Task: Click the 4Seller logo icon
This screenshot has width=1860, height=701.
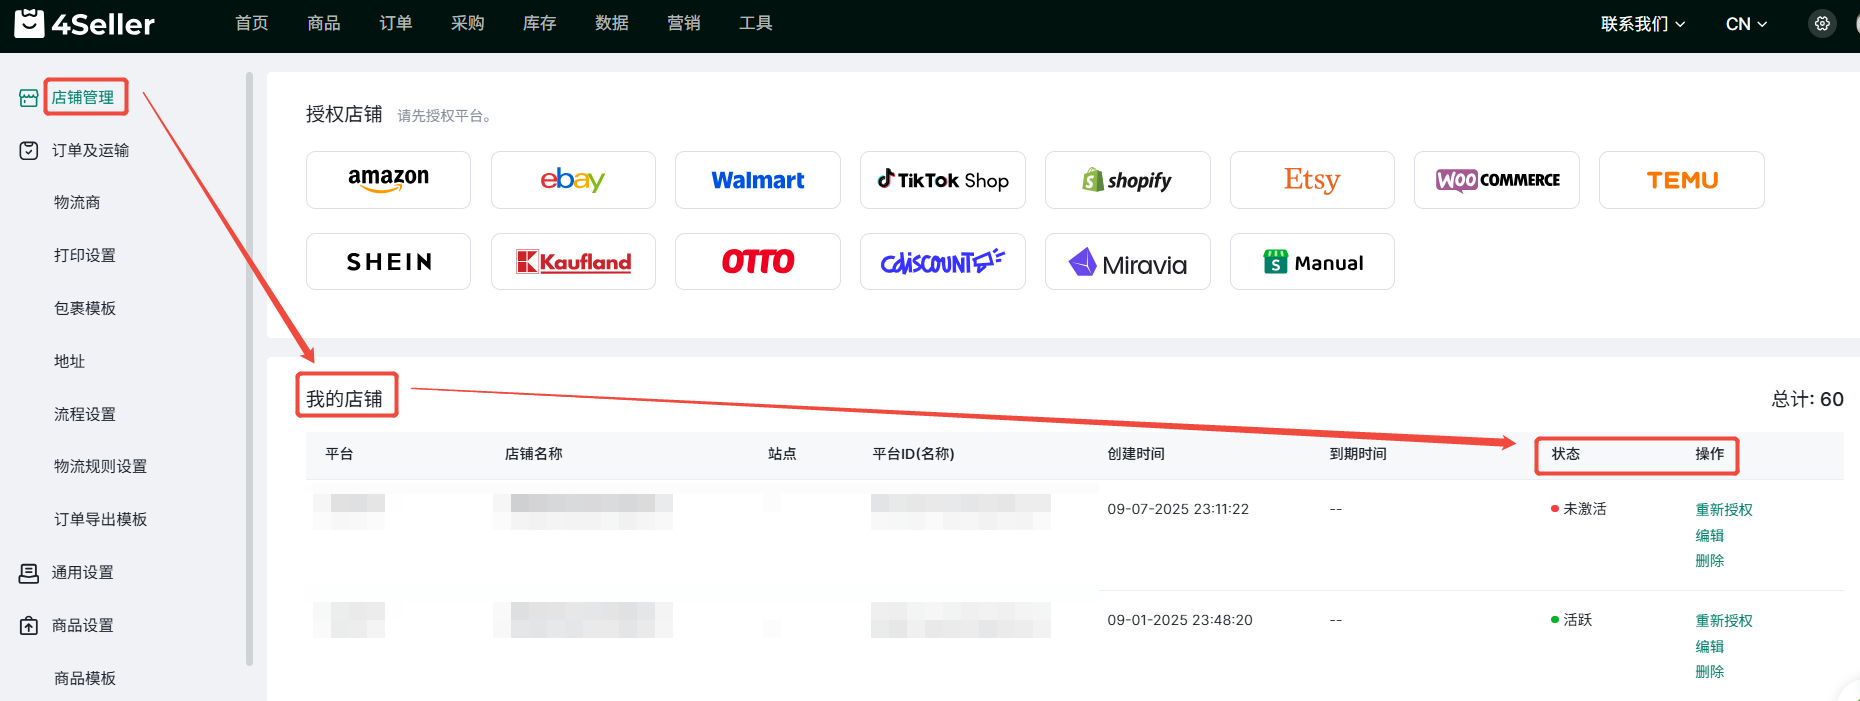Action: pos(29,23)
